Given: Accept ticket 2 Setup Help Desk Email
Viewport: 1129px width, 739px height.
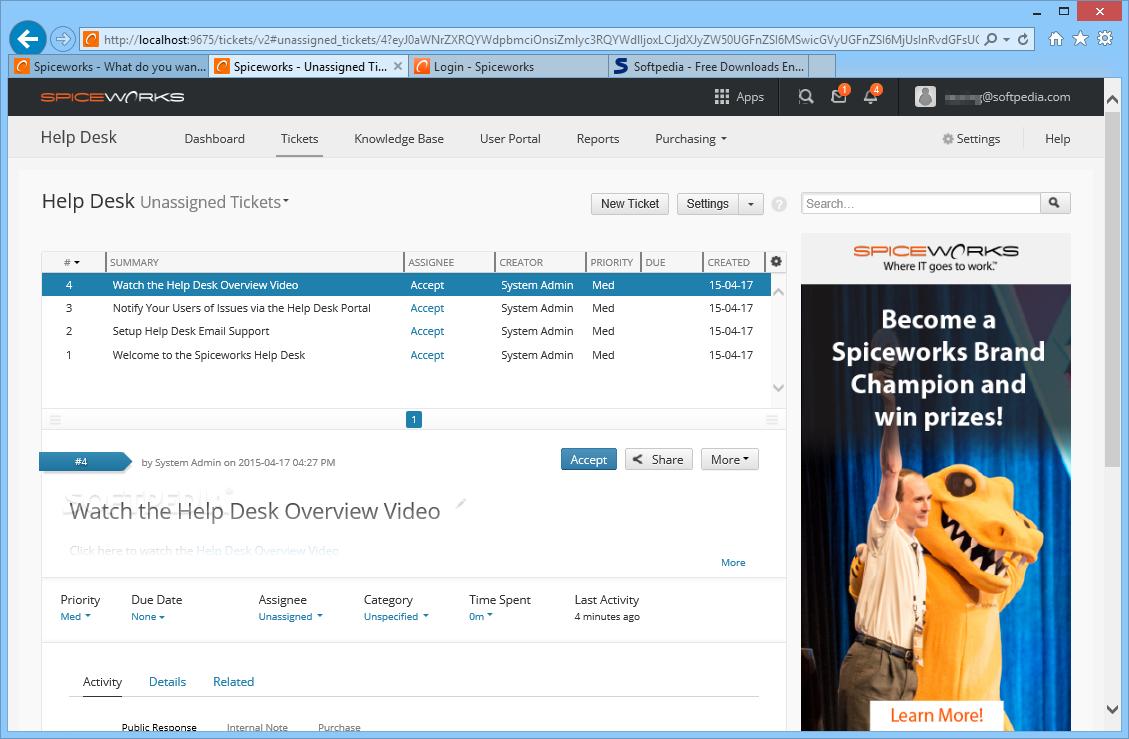Looking at the screenshot, I should (x=427, y=331).
